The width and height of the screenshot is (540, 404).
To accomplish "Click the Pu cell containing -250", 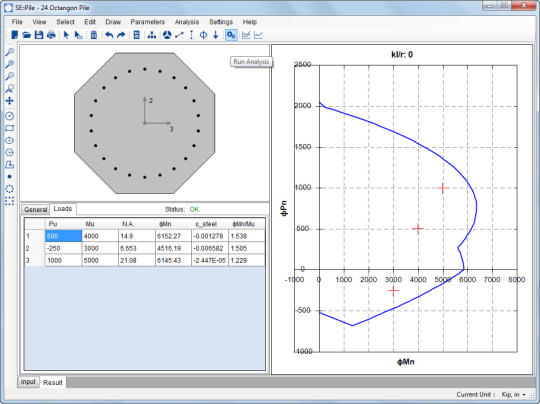I will [63, 248].
